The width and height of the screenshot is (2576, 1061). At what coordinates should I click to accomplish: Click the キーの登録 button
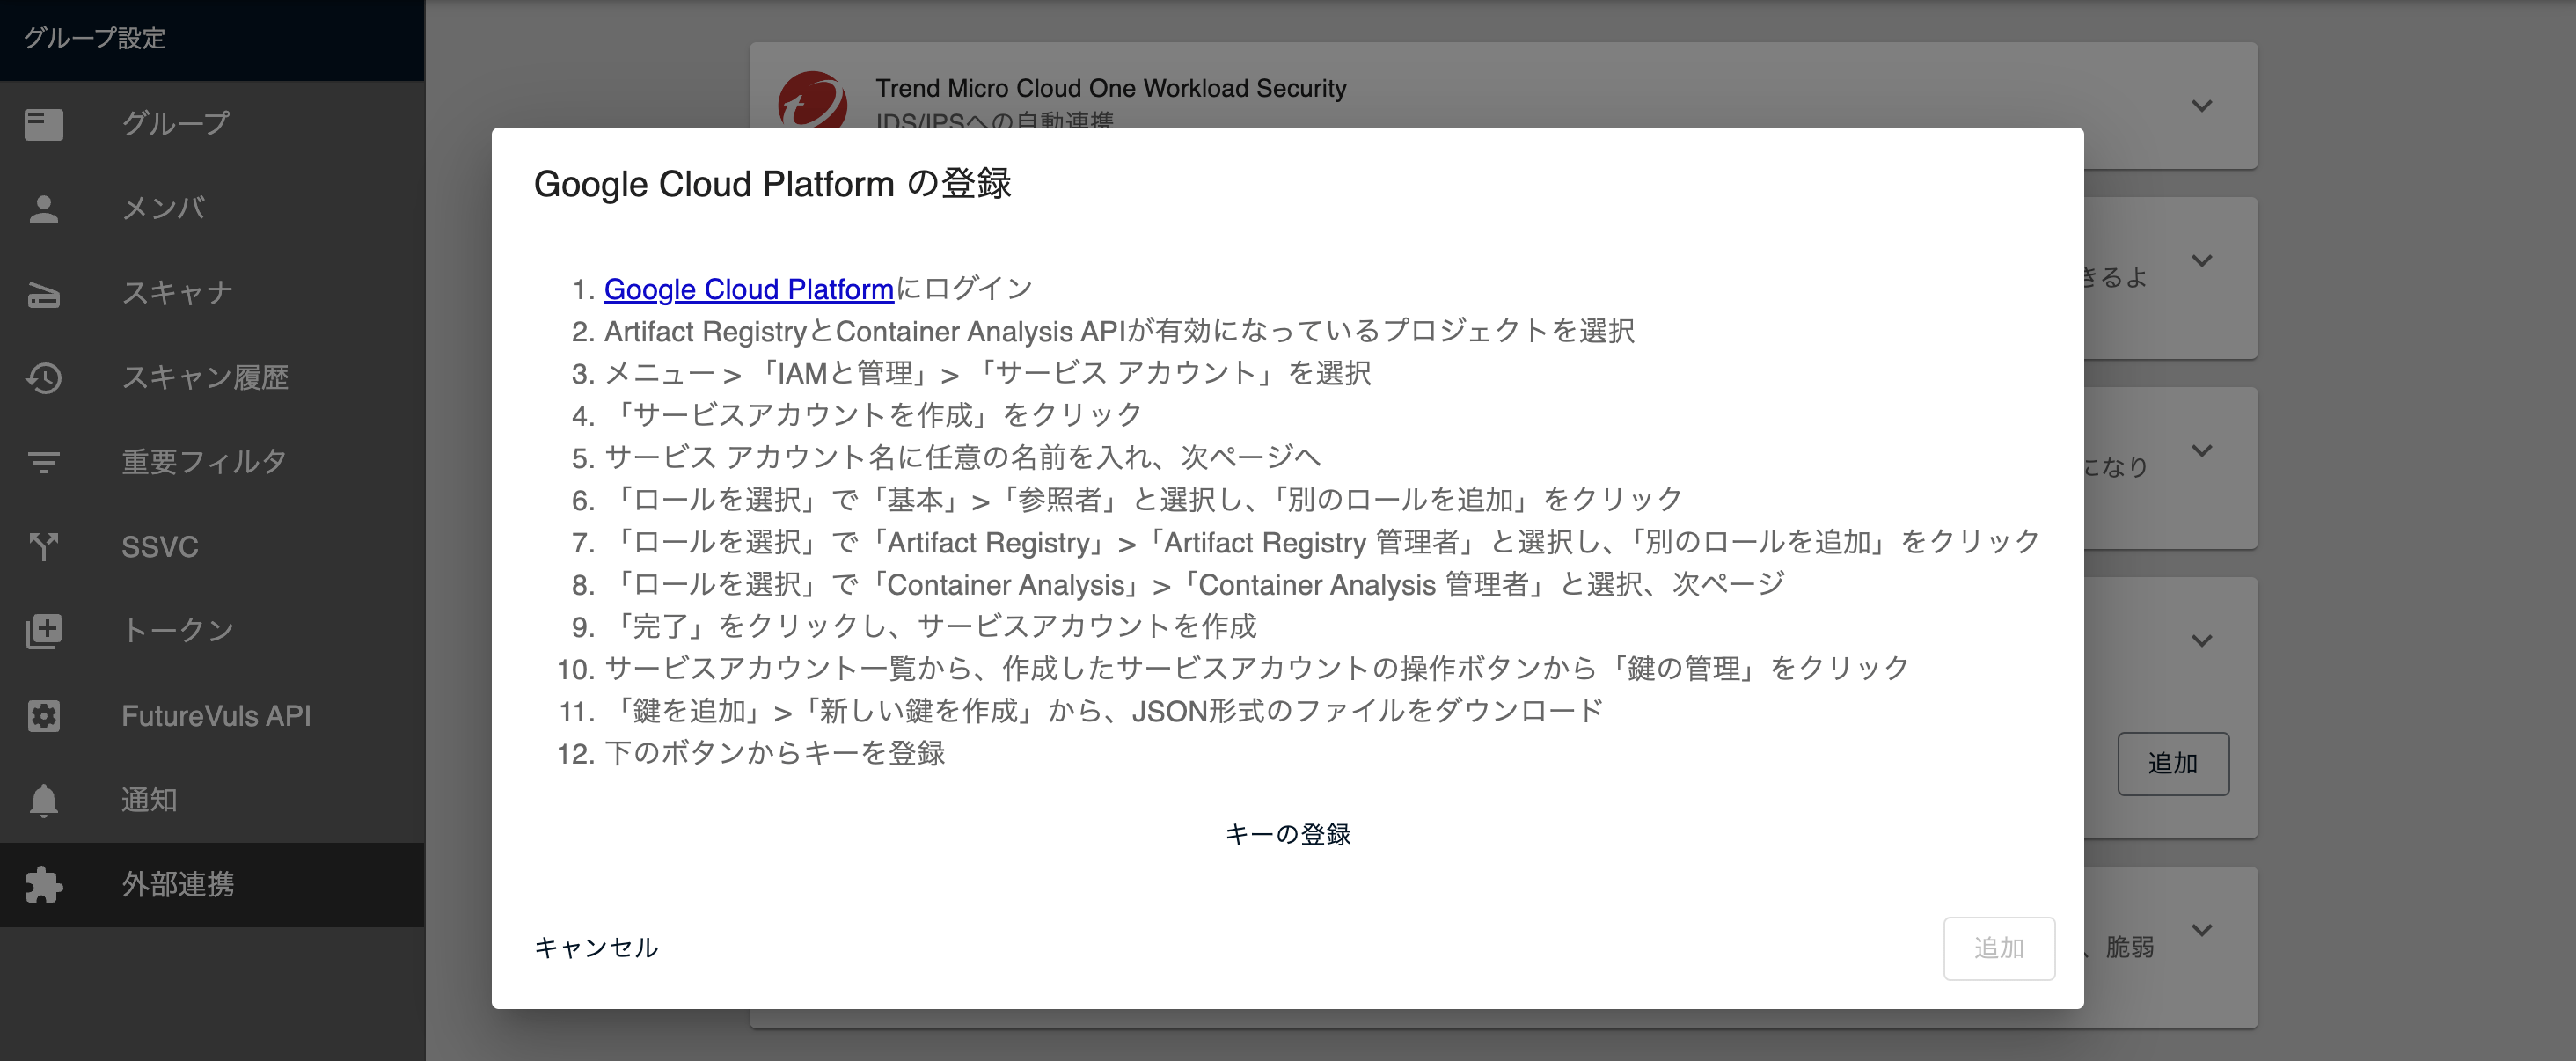[1287, 834]
